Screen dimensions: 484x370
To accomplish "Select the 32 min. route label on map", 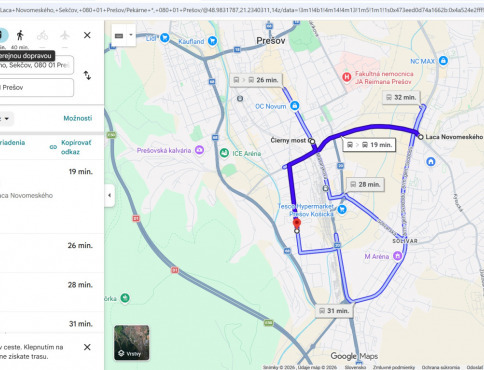I will coord(401,97).
